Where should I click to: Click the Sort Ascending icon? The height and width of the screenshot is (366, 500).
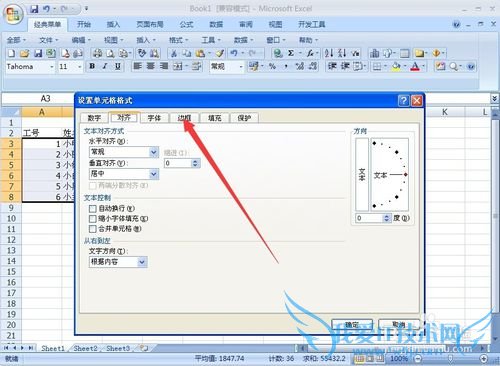point(329,53)
